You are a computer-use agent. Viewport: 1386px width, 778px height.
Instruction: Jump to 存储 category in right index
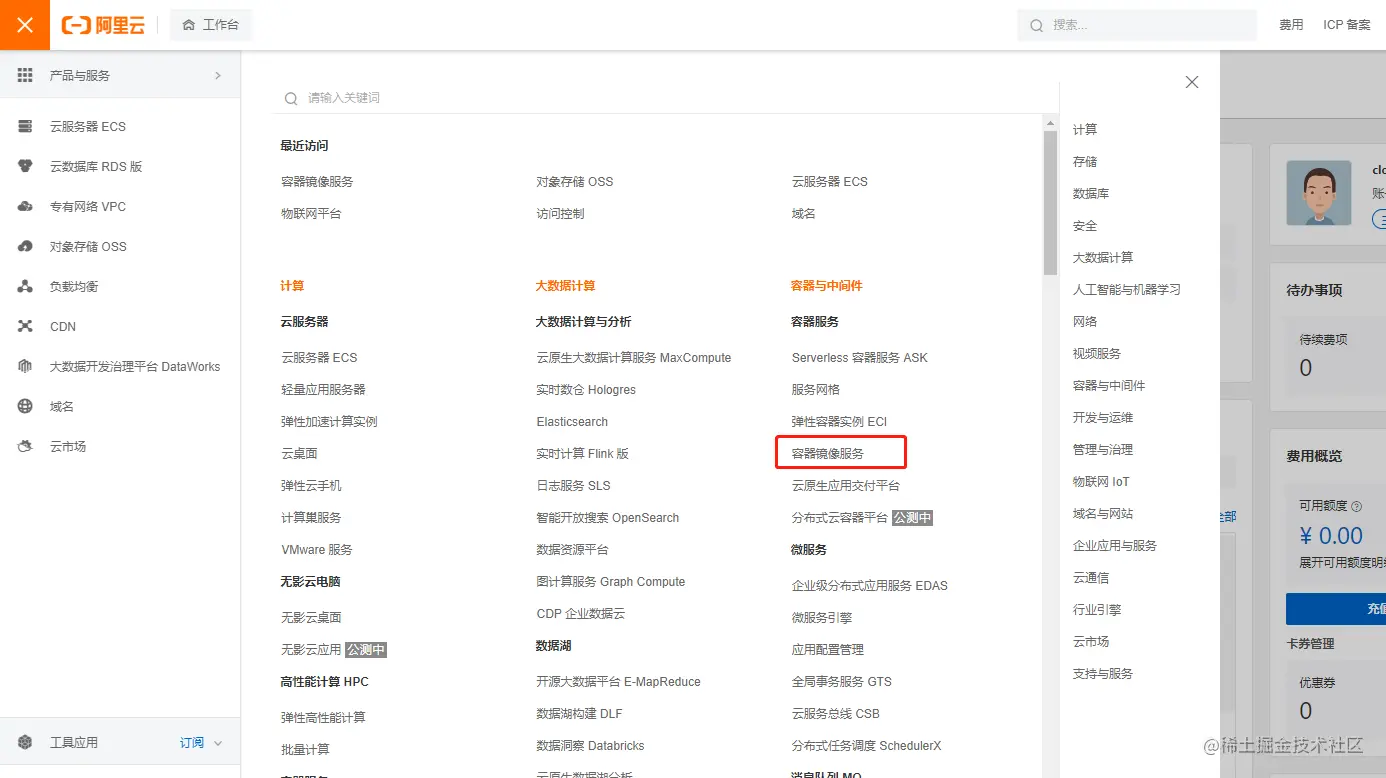click(1085, 162)
